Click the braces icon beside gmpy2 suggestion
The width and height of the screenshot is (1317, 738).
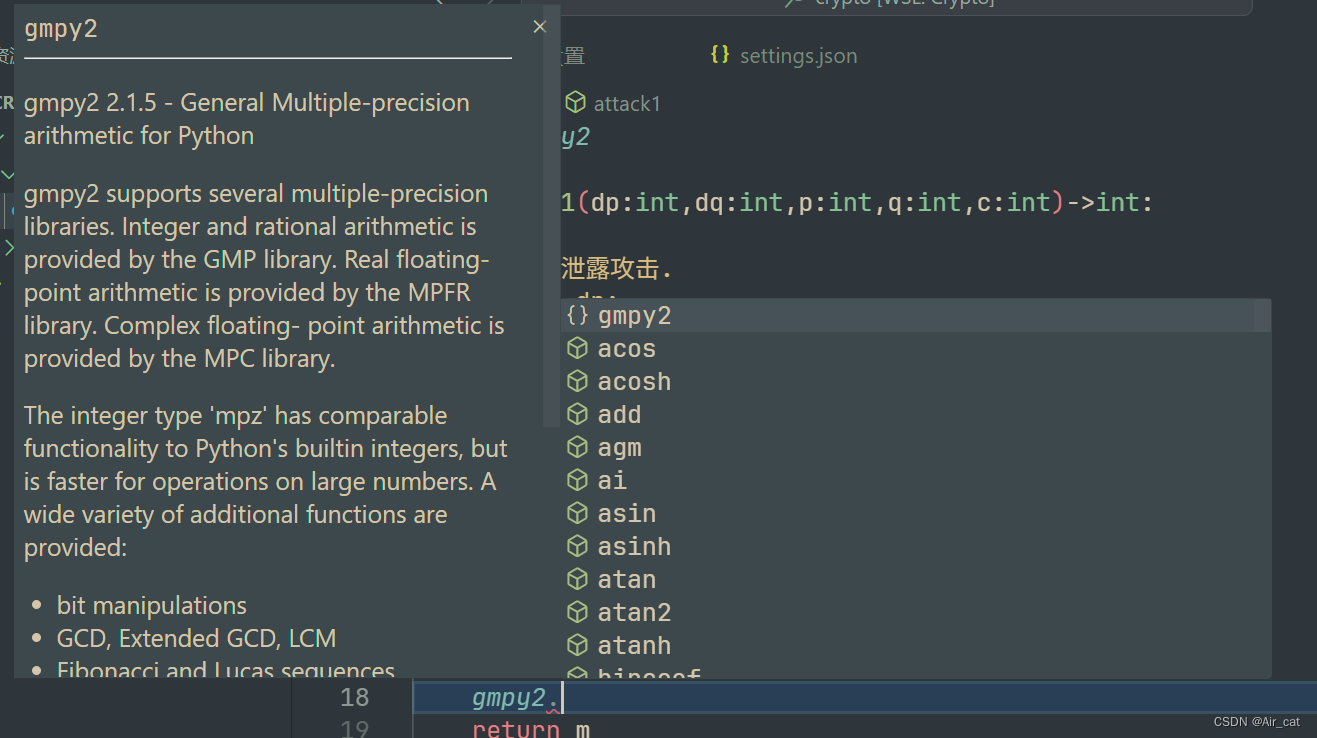pos(577,316)
